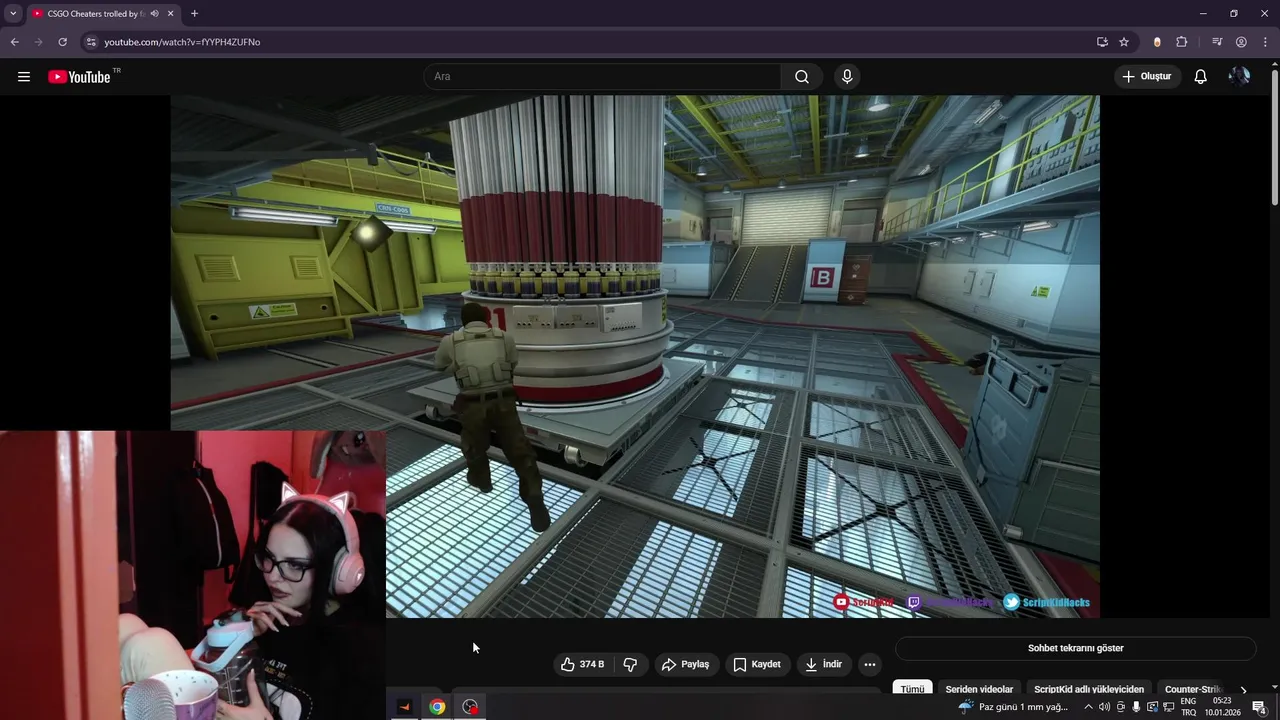Download the video with İndir
1280x720 pixels.
825,664
